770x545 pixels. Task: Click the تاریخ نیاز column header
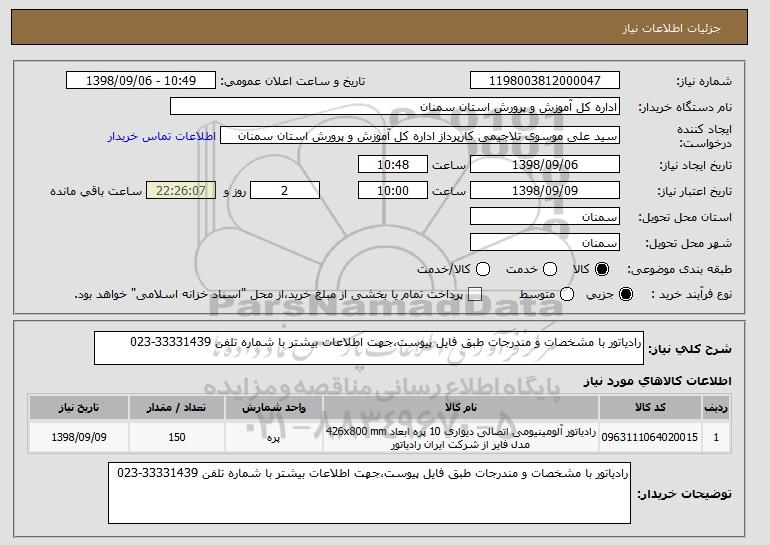click(79, 408)
